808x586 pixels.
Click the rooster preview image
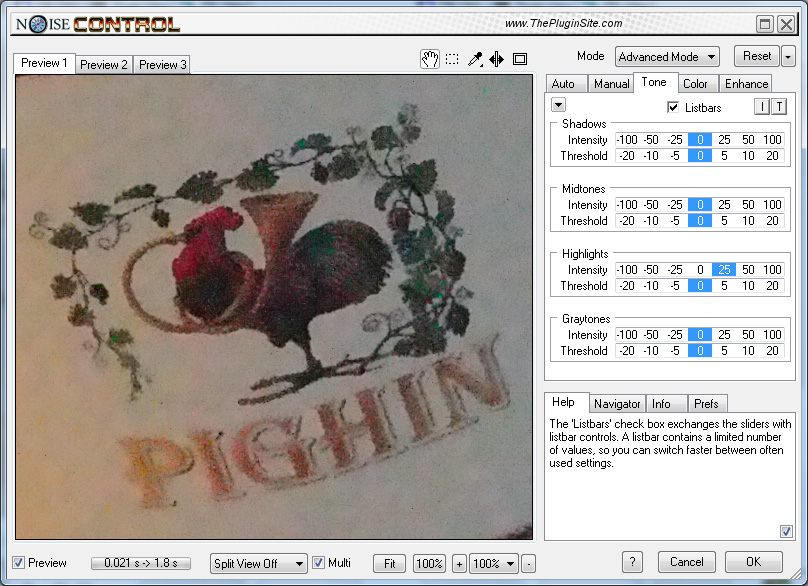click(274, 307)
